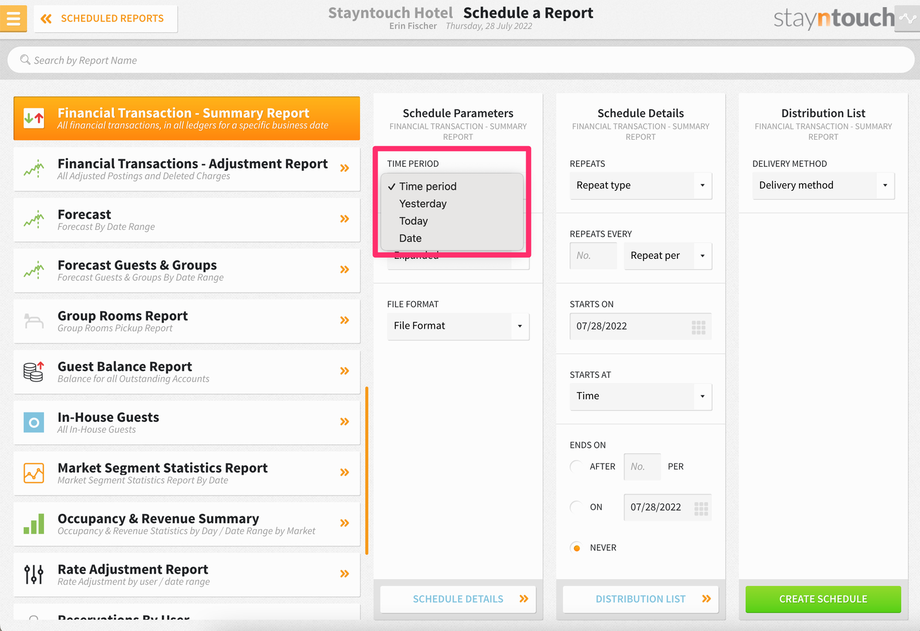Click the Starts On date field
This screenshot has height=631, width=920.
point(641,326)
